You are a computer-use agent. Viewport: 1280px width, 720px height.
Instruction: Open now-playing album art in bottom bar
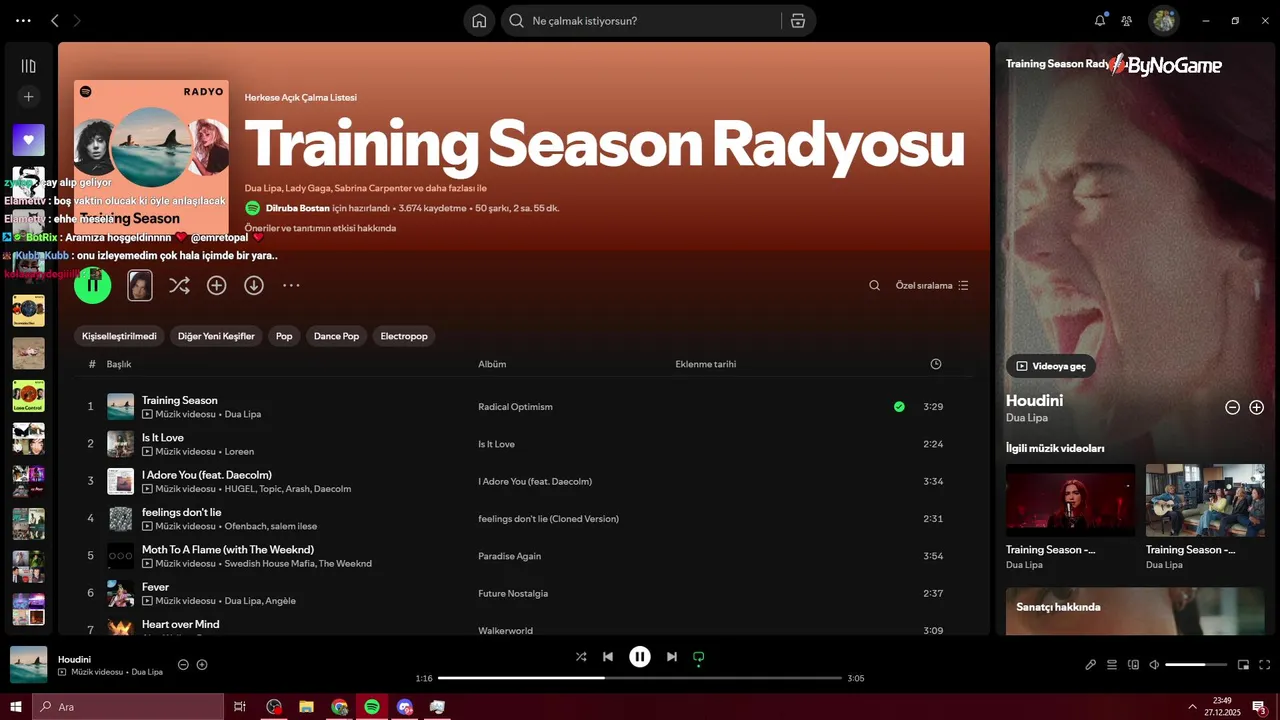pyautogui.click(x=28, y=665)
